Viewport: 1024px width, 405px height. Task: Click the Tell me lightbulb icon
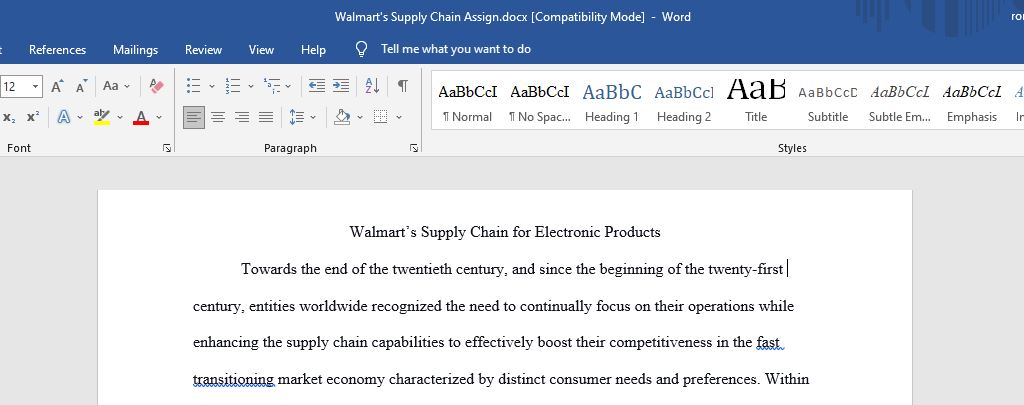coord(361,50)
